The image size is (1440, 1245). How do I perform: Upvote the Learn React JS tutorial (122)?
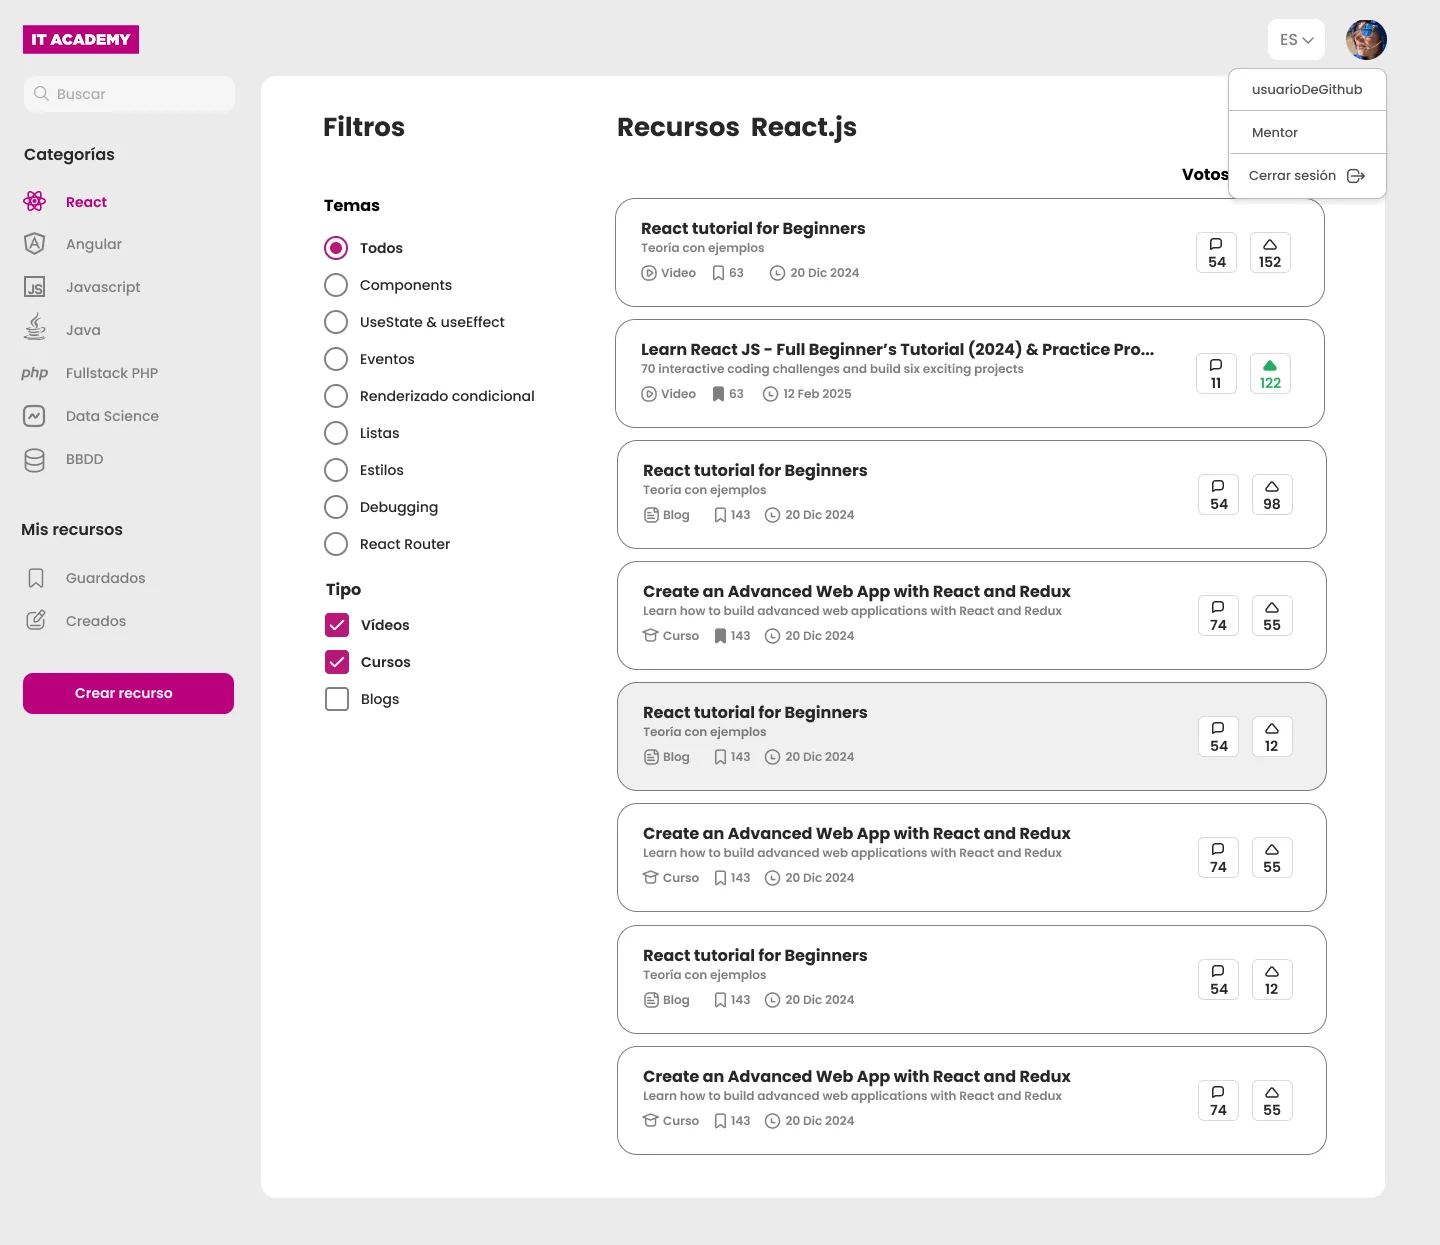1270,374
